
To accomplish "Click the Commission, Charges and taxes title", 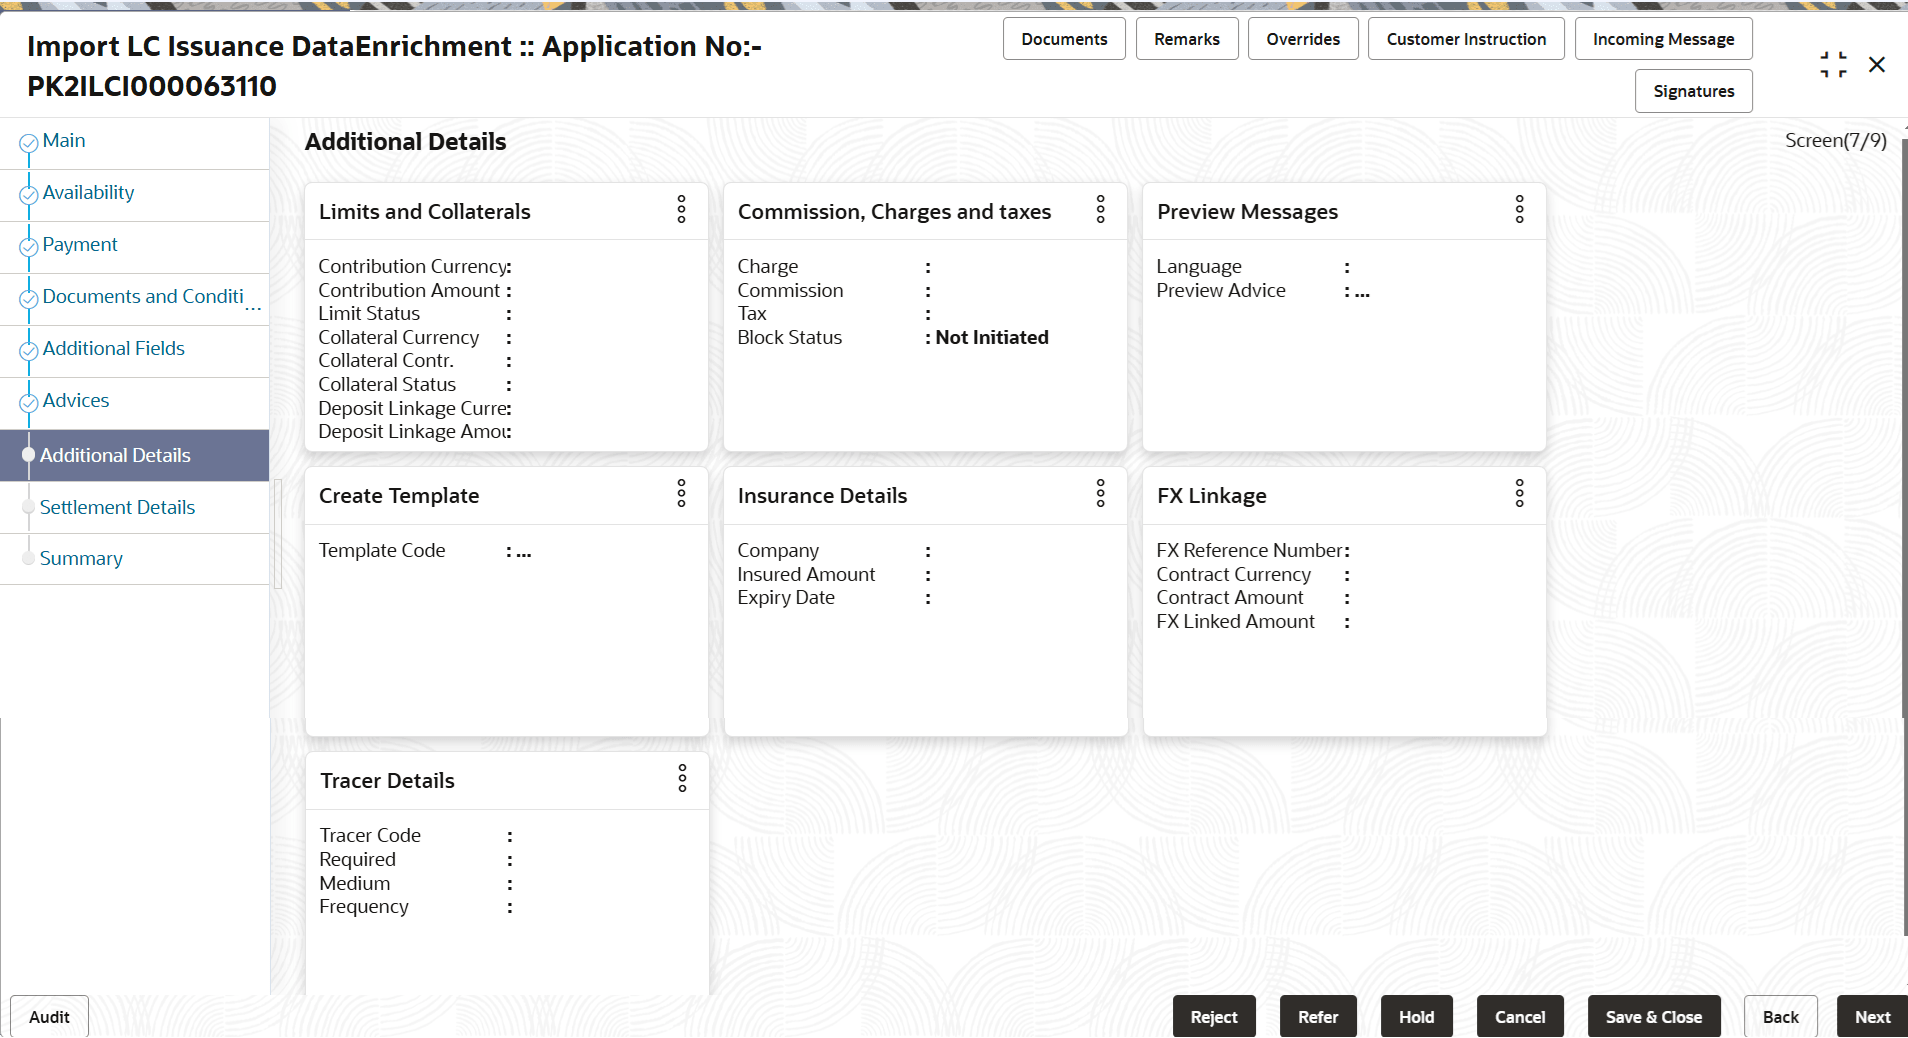I will click(x=894, y=212).
